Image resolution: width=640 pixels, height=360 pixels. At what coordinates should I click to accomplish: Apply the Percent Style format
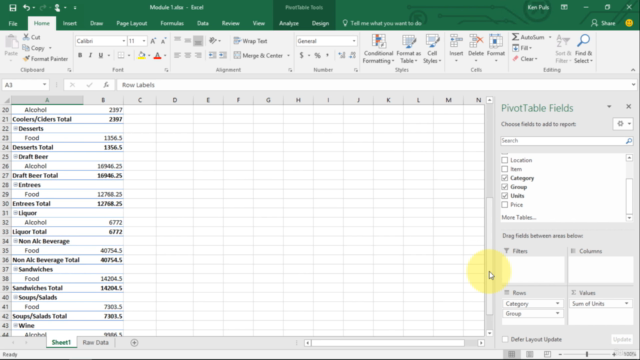317,55
